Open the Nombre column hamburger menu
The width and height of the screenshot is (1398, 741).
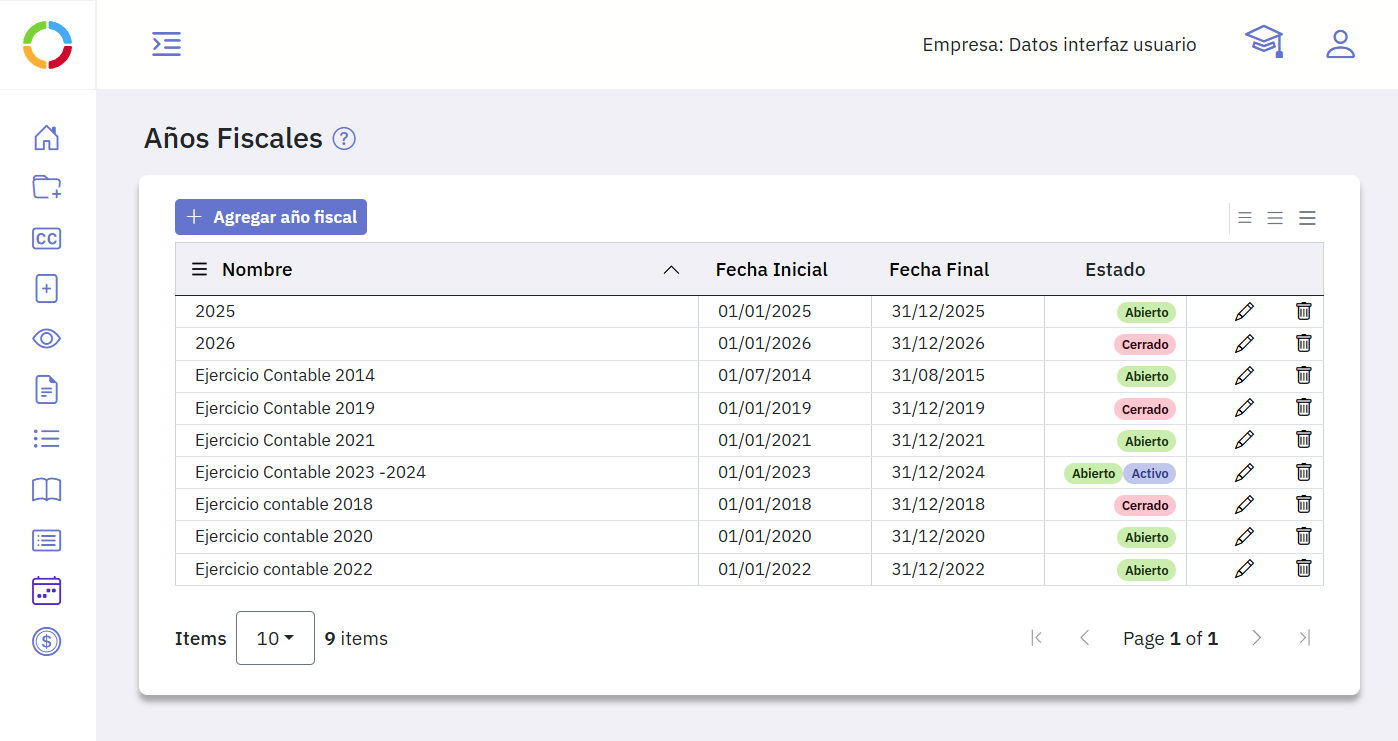click(200, 270)
